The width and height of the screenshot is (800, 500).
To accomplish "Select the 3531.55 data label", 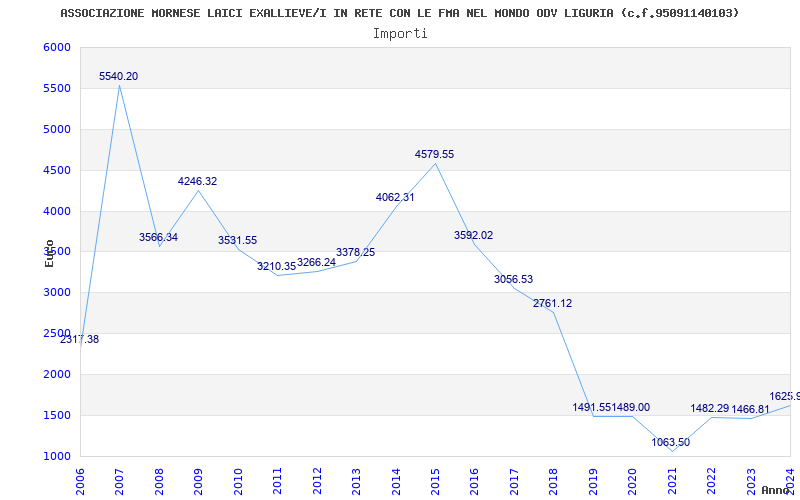I will pyautogui.click(x=238, y=240).
